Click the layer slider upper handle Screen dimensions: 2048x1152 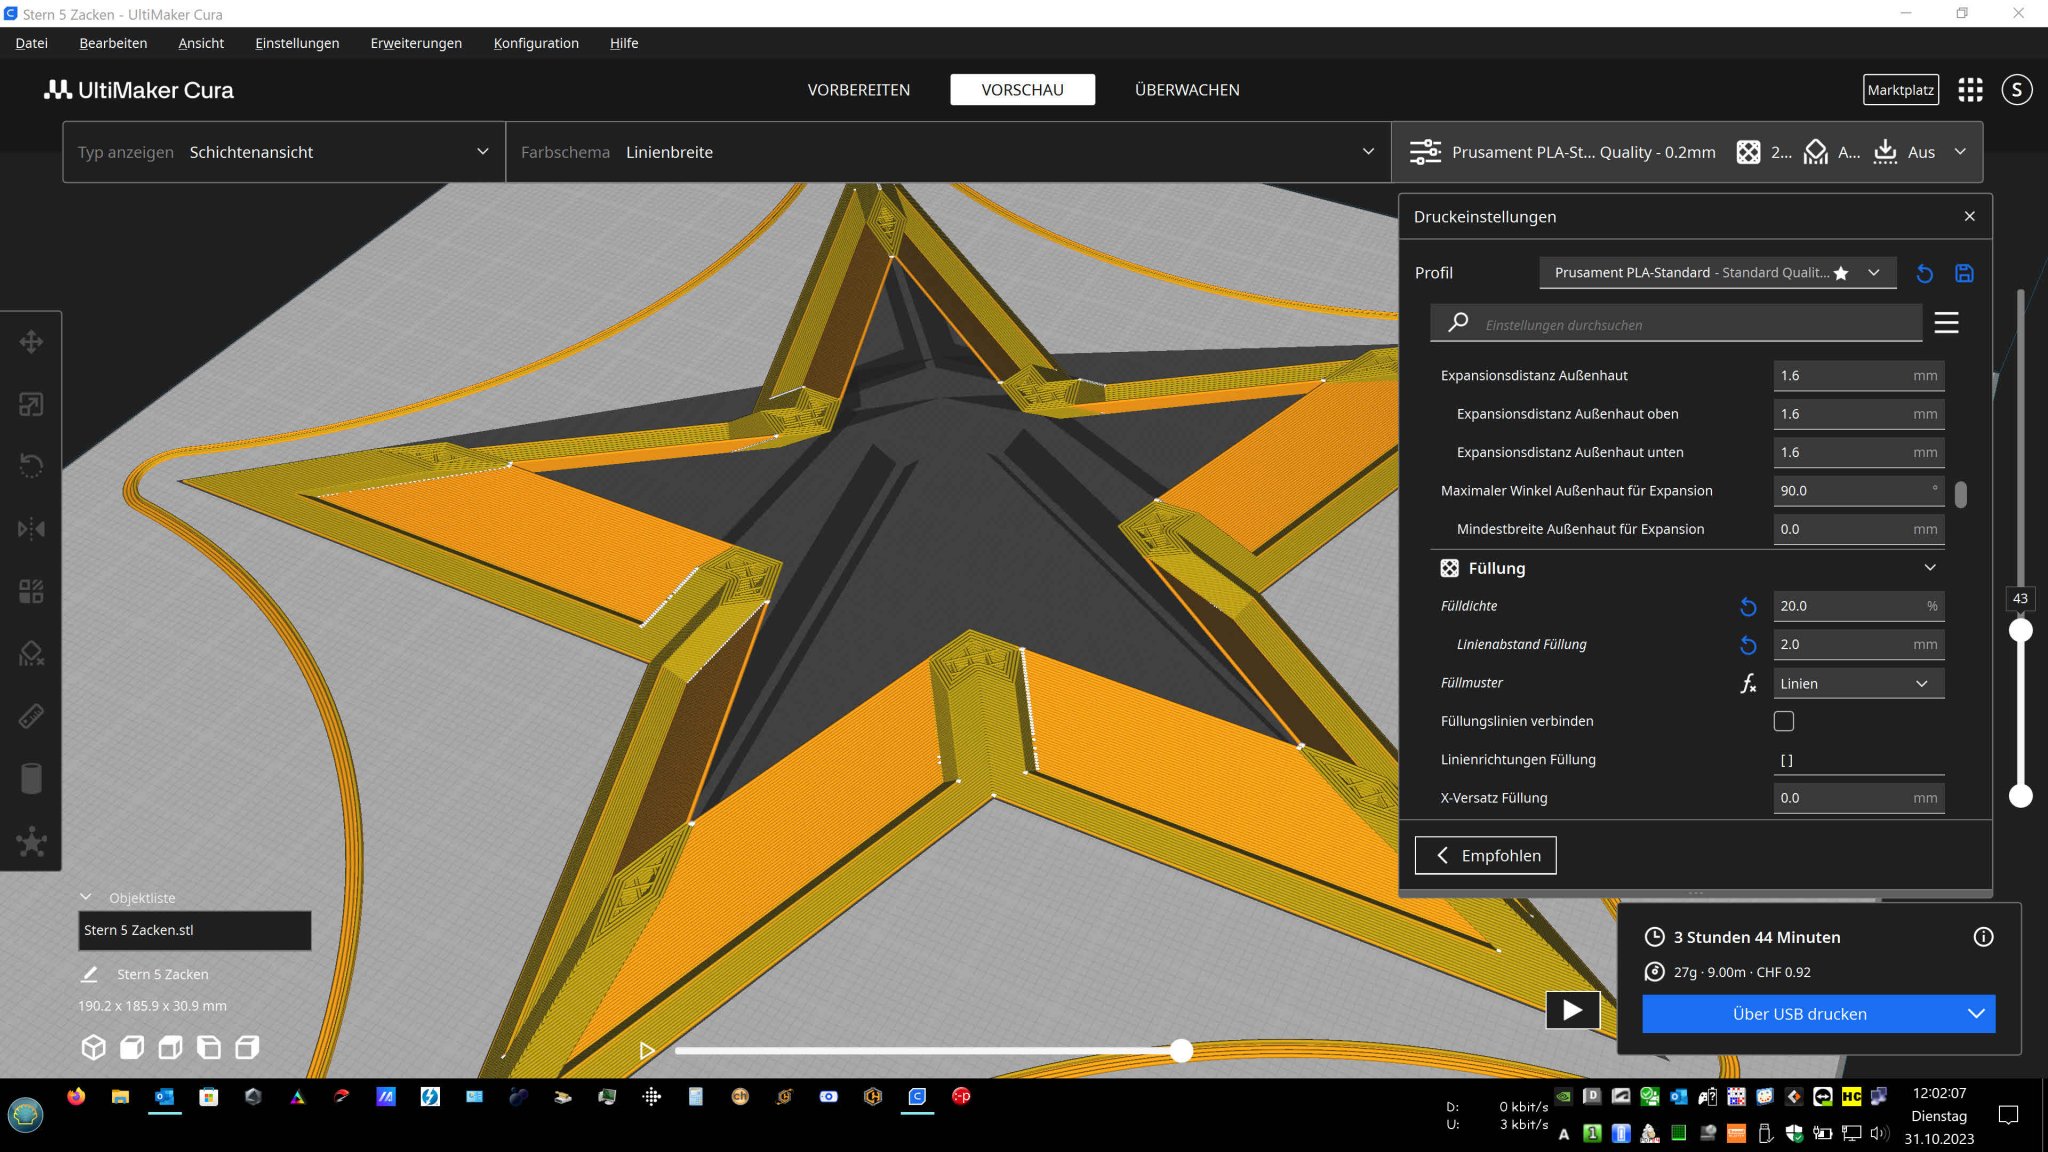2020,630
